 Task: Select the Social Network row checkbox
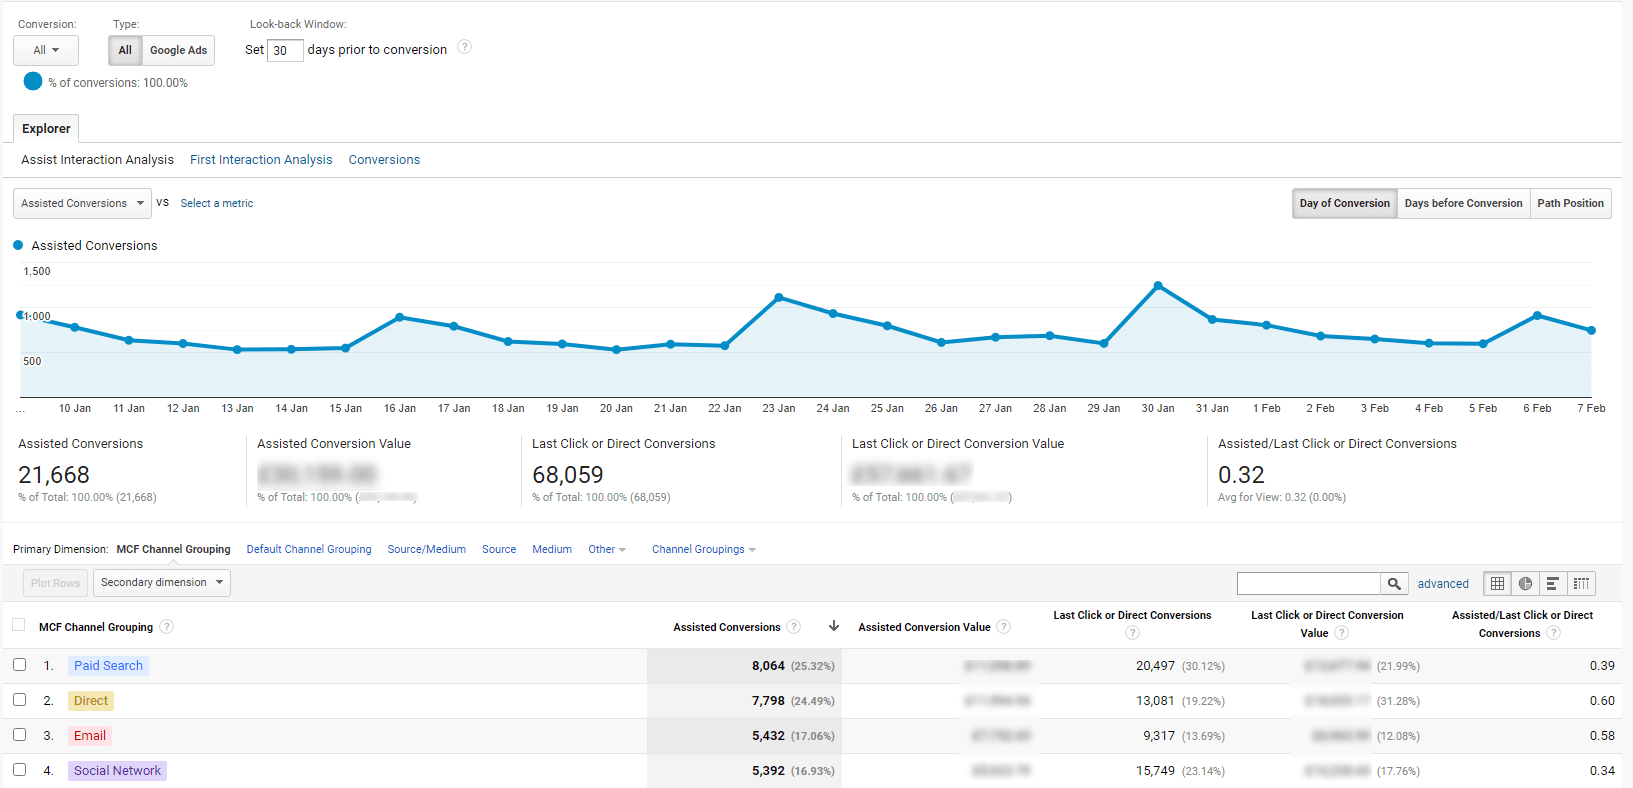pyautogui.click(x=20, y=770)
